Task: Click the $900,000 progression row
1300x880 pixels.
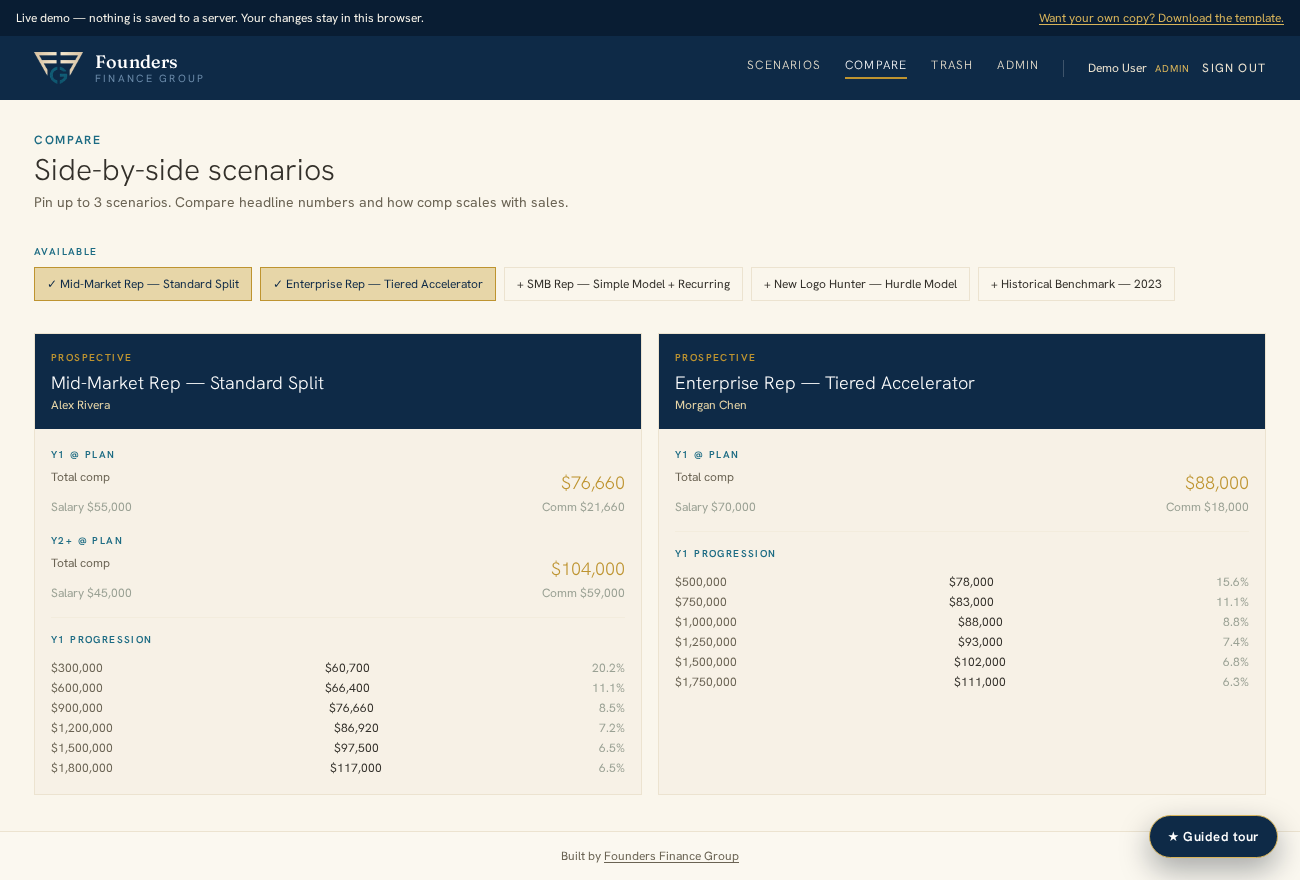Action: pos(338,708)
